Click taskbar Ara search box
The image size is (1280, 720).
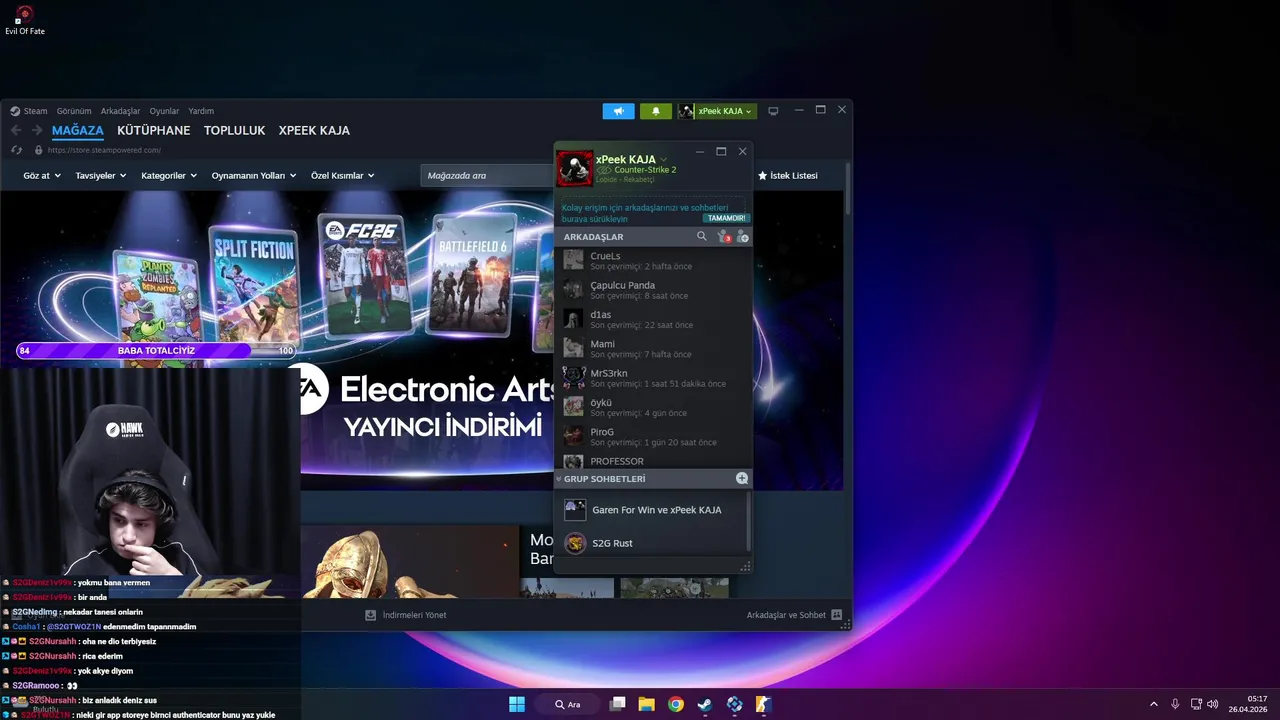click(x=568, y=704)
